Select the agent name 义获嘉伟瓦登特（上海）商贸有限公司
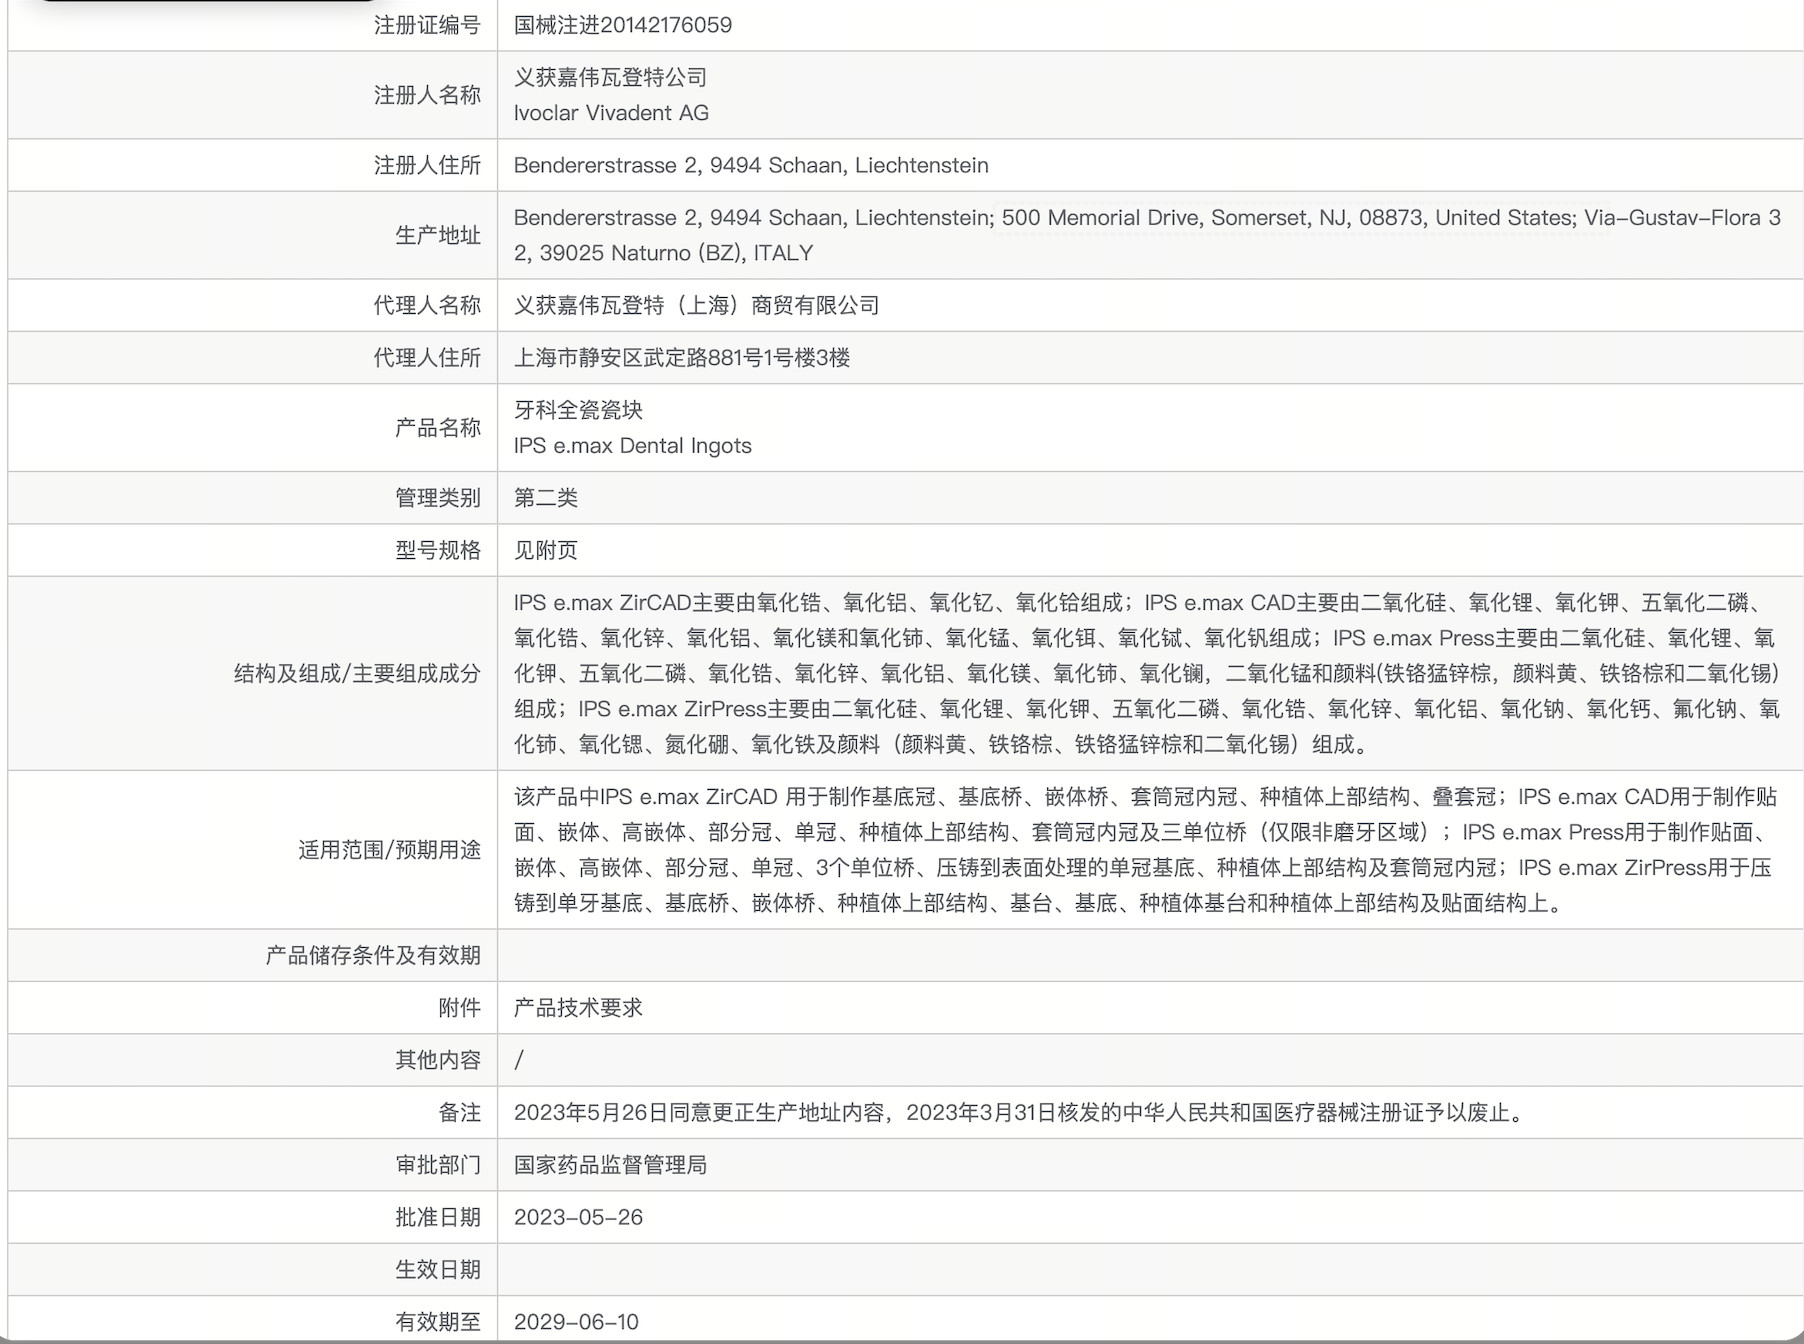 pyautogui.click(x=696, y=305)
